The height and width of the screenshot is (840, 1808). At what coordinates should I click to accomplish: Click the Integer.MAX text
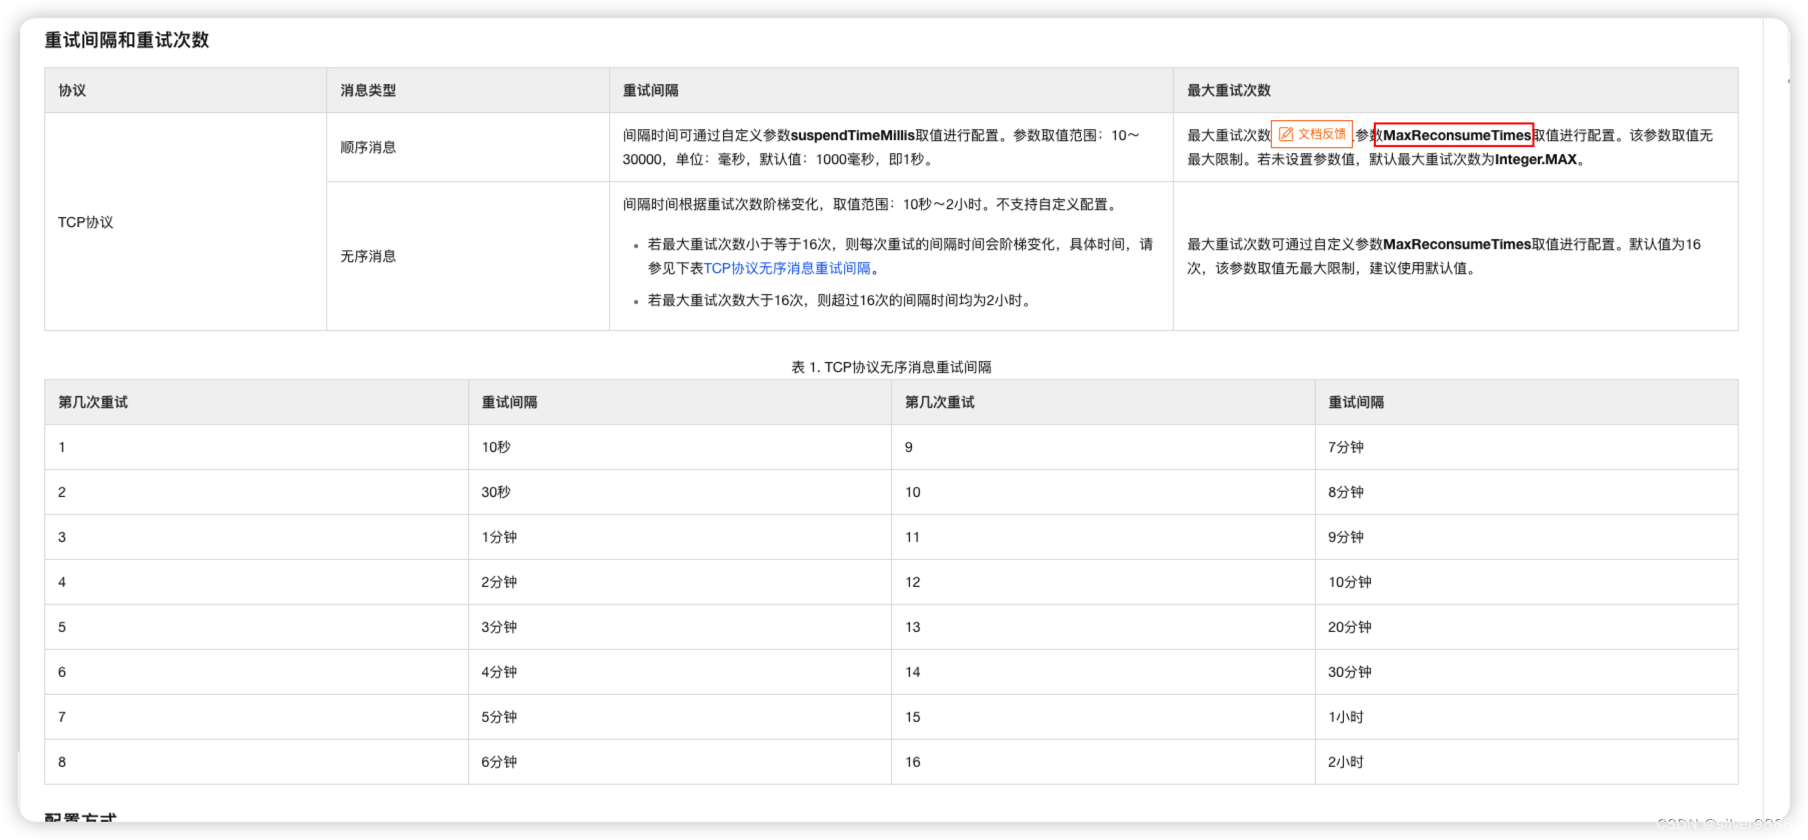tap(1535, 159)
